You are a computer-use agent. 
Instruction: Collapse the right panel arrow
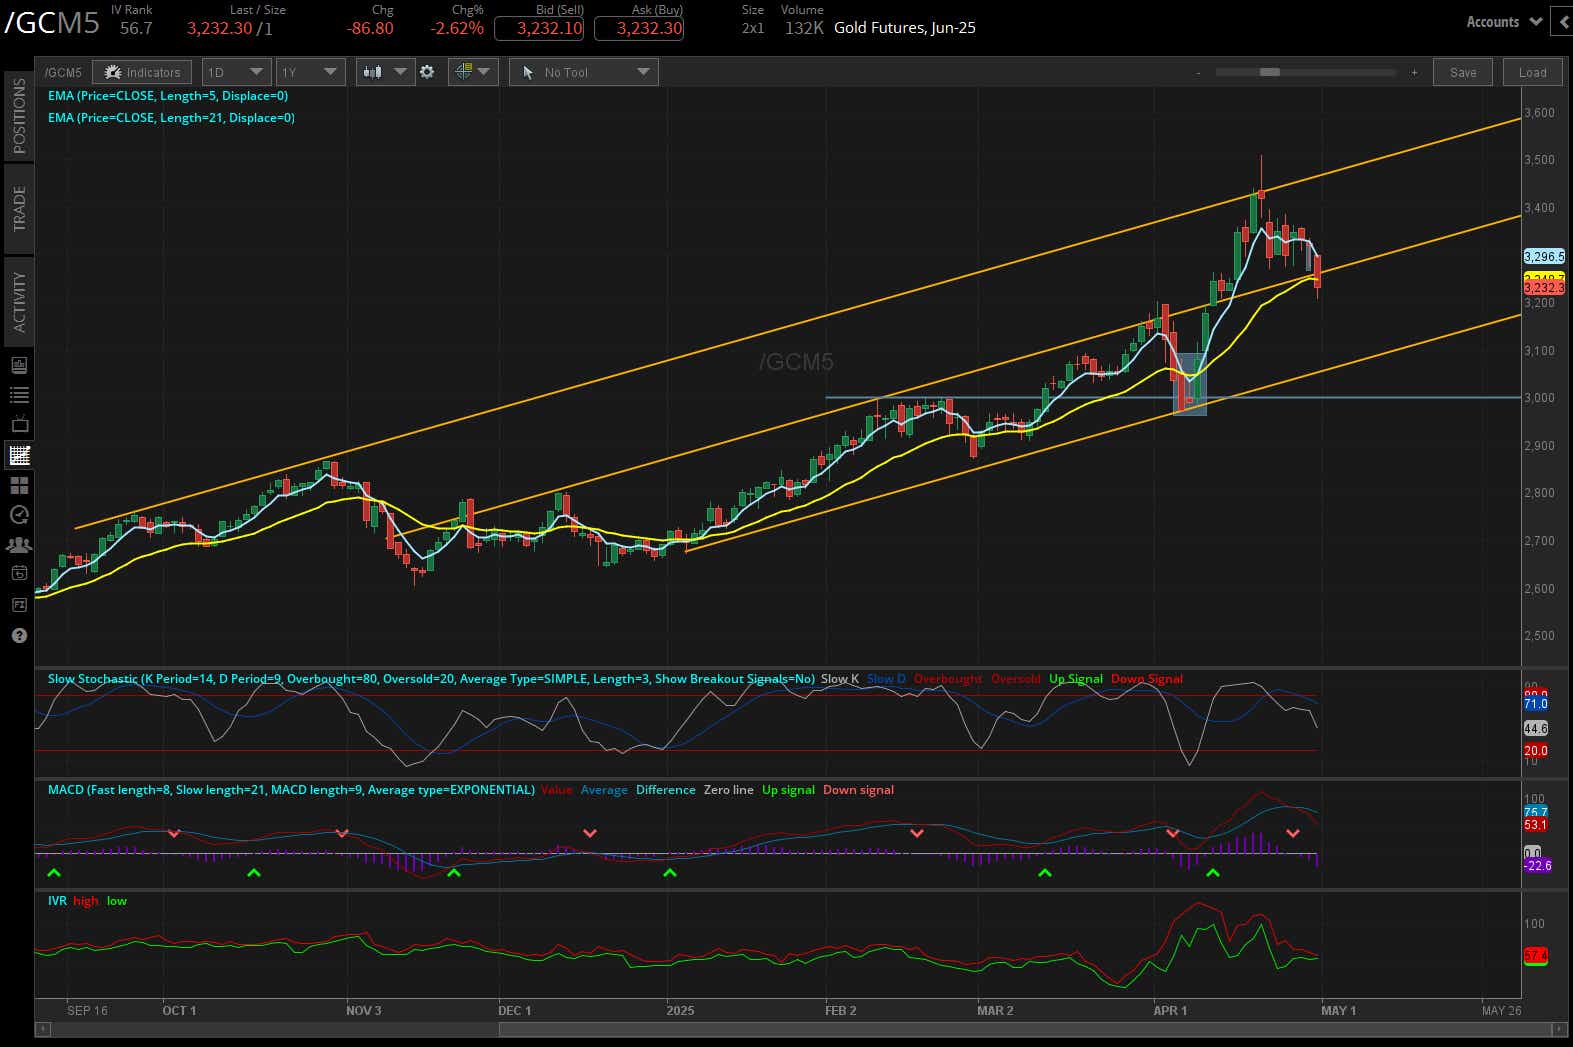(x=1564, y=22)
